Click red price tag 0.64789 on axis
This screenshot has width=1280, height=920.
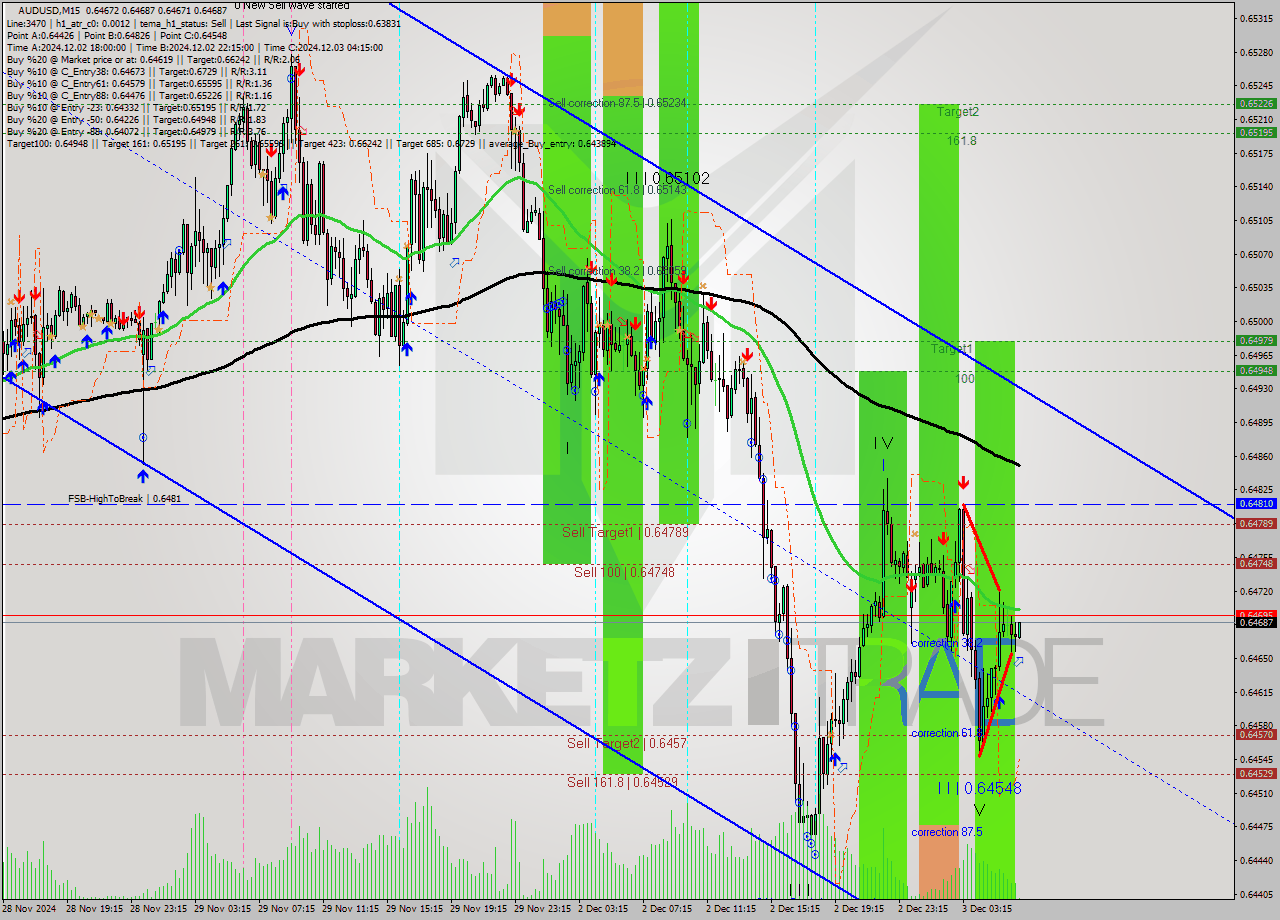coord(1256,523)
